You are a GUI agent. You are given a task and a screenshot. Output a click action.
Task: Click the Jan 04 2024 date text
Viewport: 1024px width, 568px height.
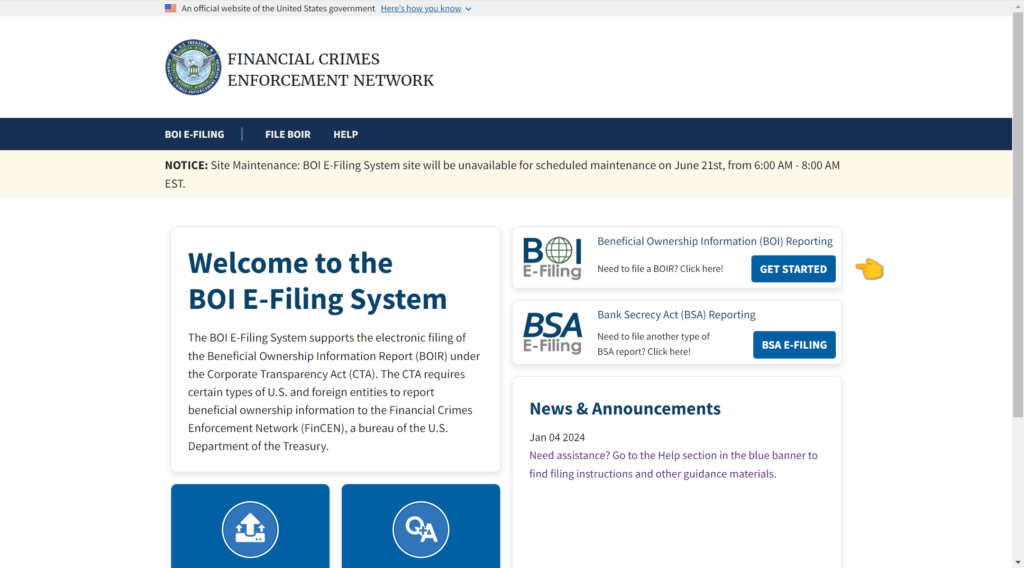pos(557,437)
